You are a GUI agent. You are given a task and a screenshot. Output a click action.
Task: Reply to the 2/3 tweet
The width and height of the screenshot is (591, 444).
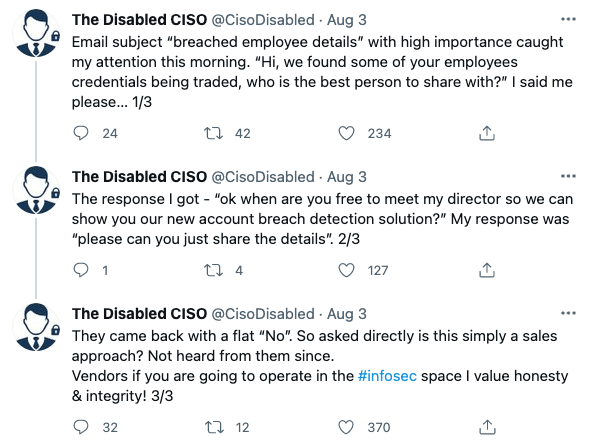tap(81, 270)
